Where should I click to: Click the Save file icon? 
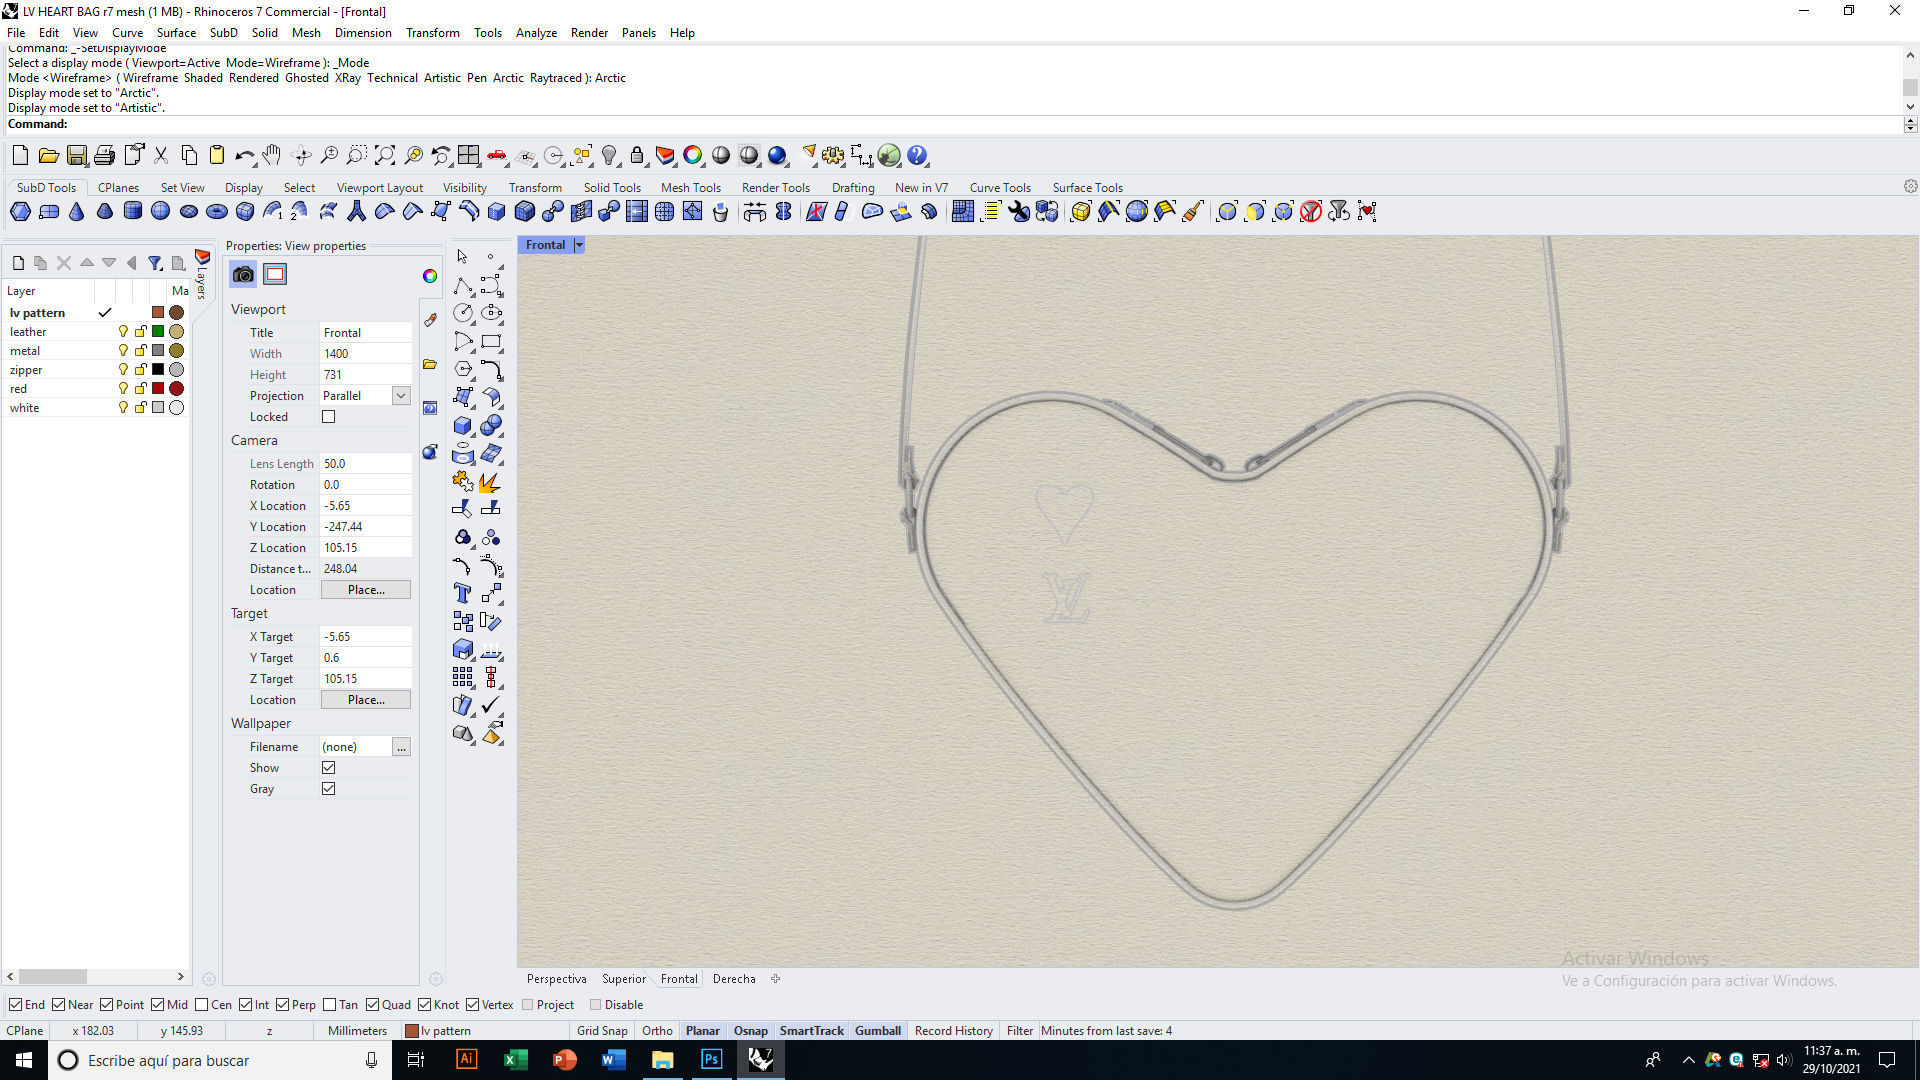(76, 156)
